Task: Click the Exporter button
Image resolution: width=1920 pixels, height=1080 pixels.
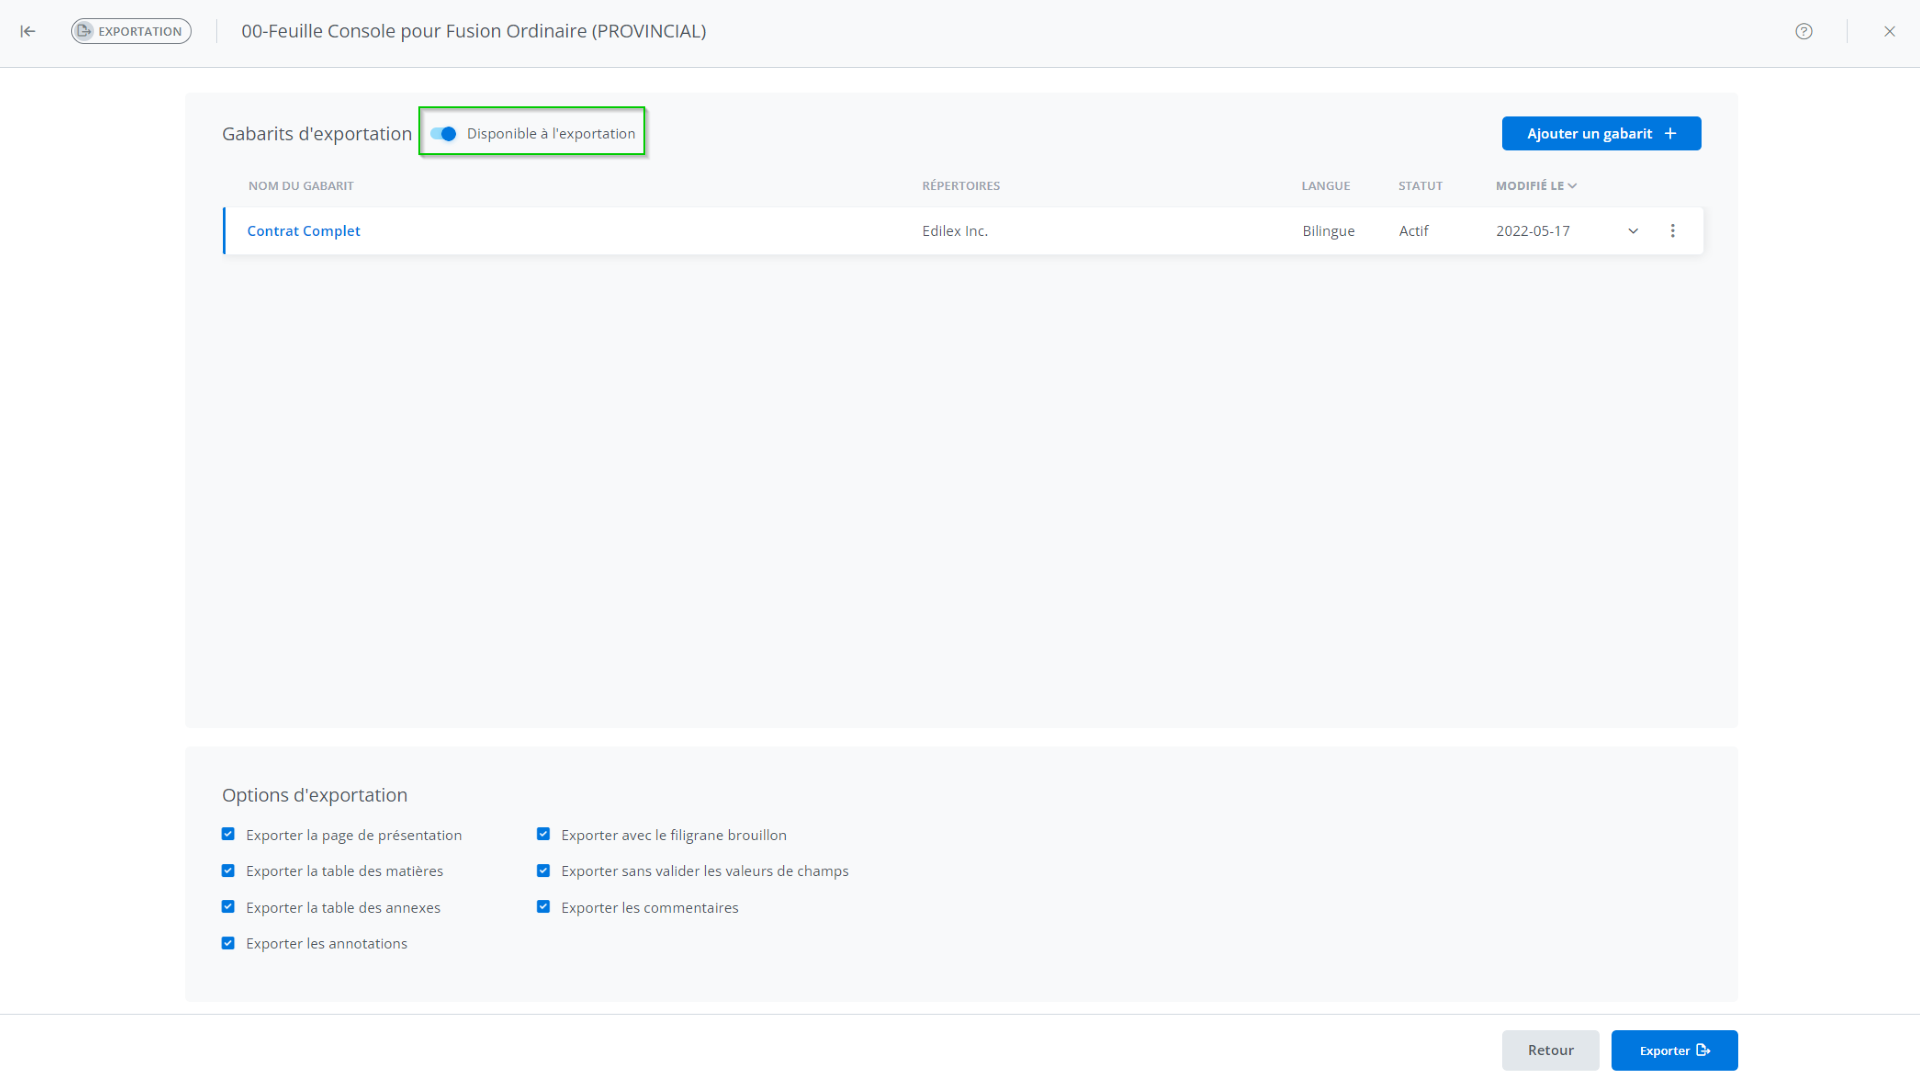Action: [1673, 1050]
